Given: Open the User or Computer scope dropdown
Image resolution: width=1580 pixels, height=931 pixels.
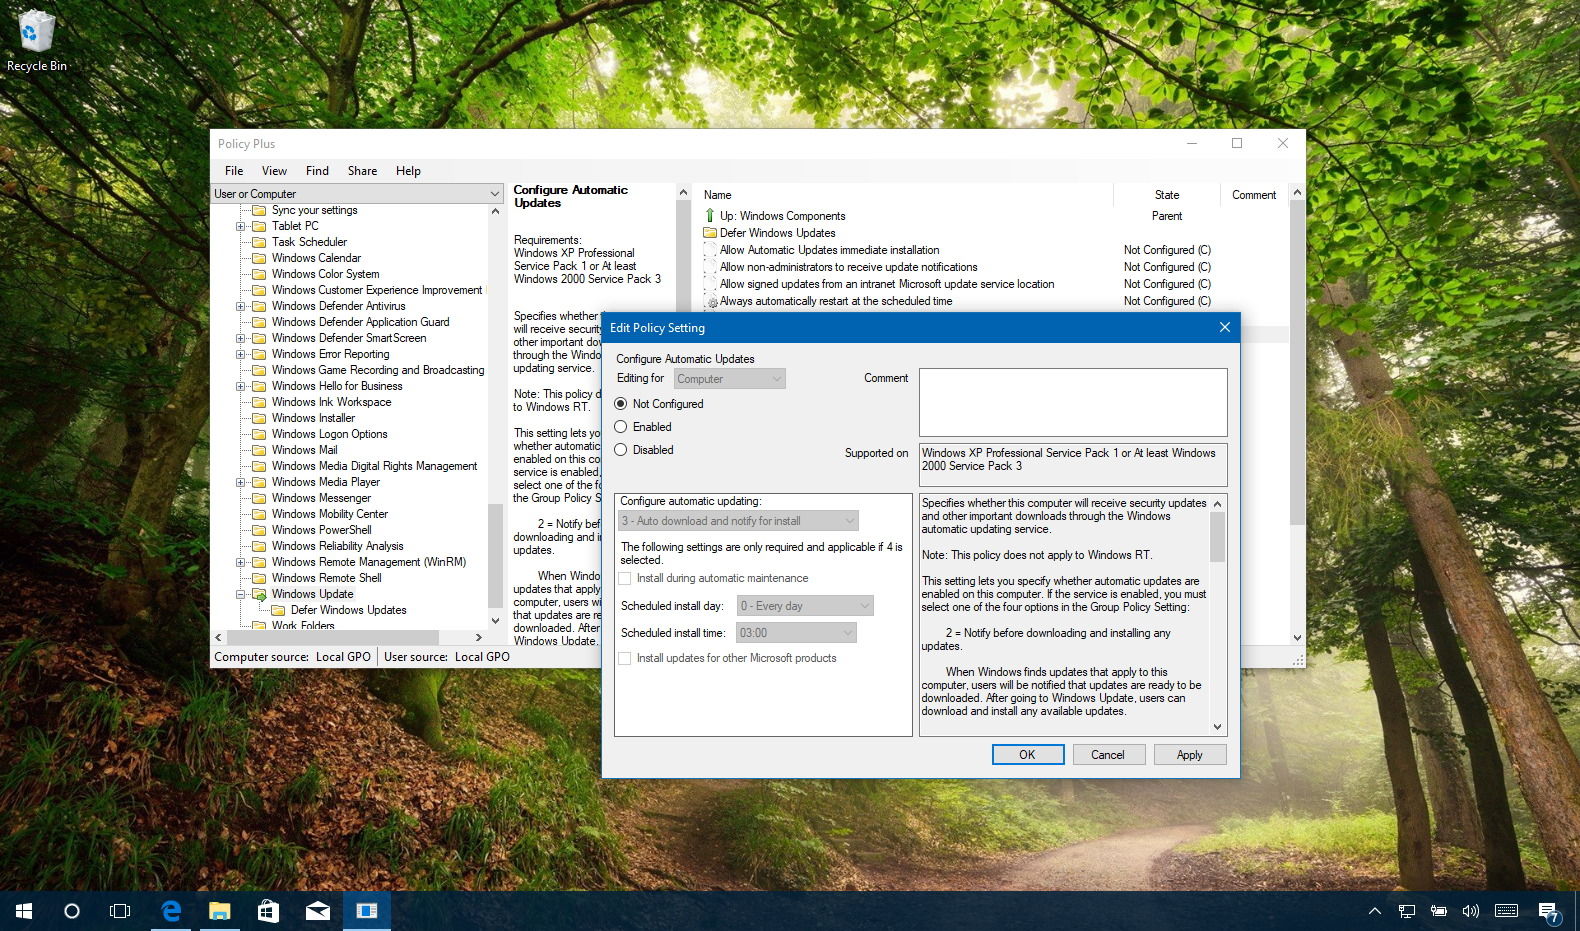Looking at the screenshot, I should pos(357,194).
